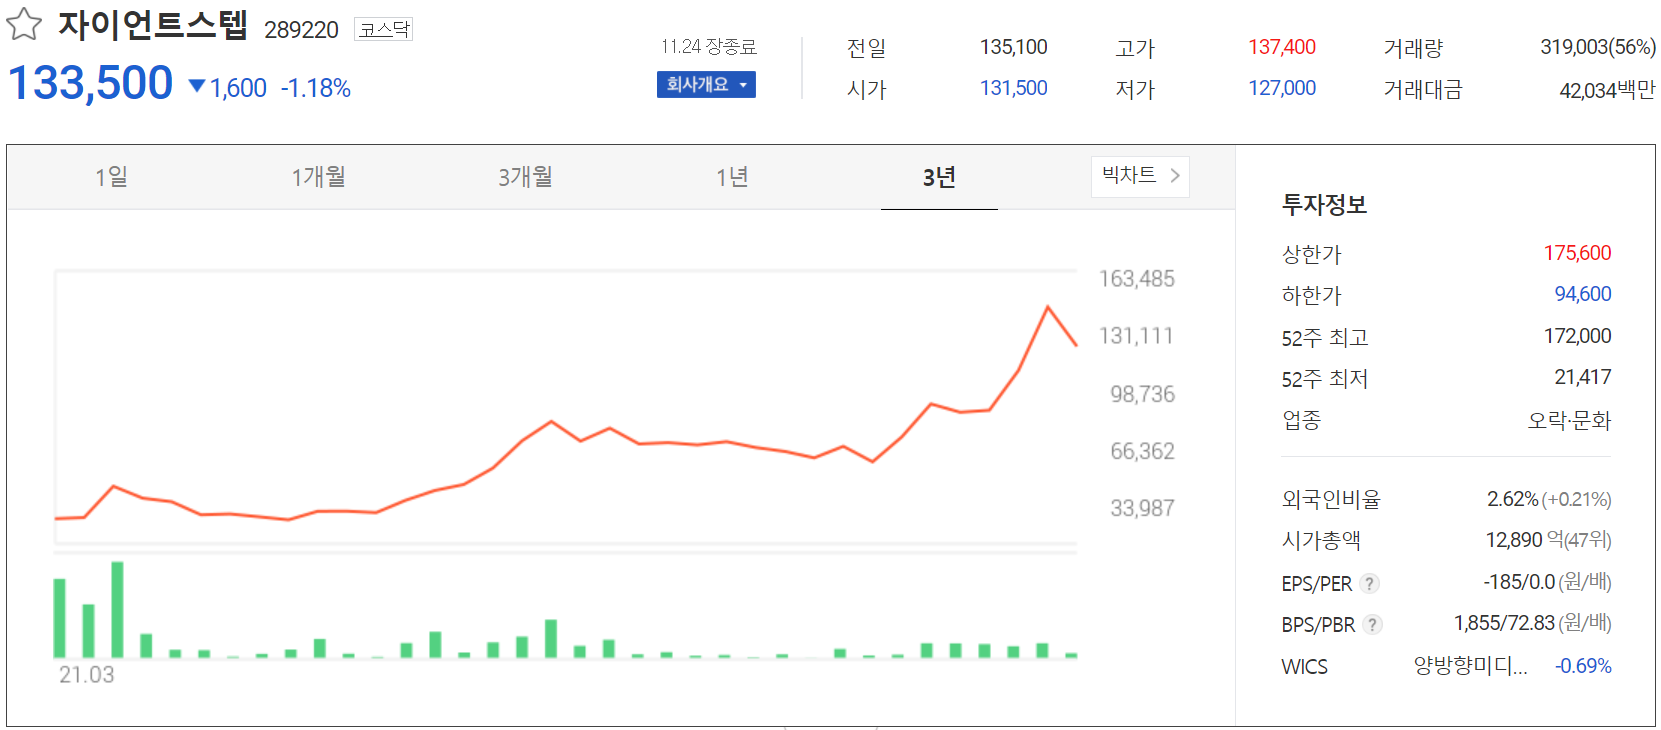
Task: Click EPS/PER value -185/0.0
Action: (1519, 582)
